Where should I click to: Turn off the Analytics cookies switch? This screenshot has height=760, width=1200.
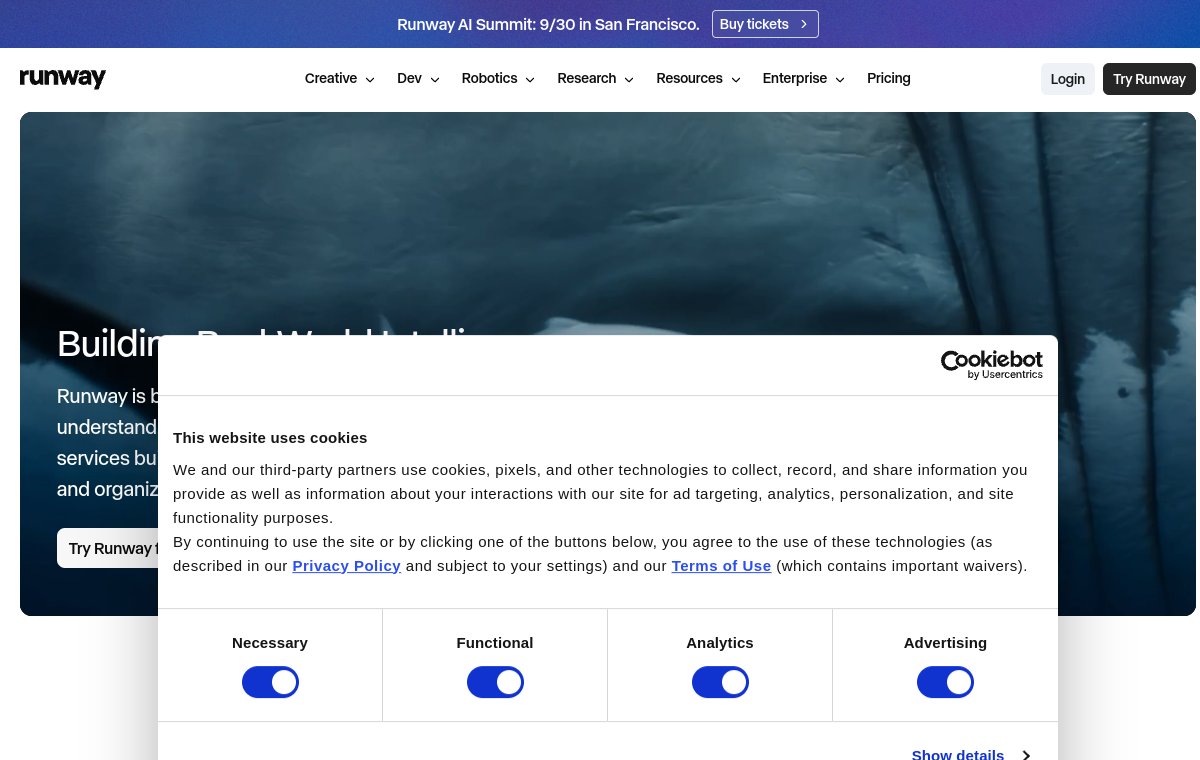720,682
